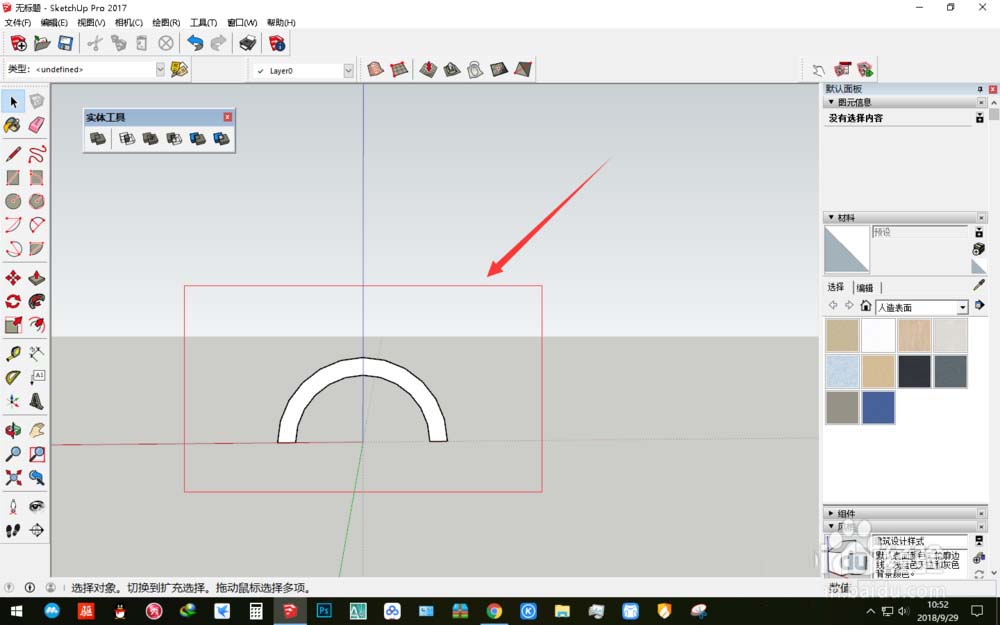The height and width of the screenshot is (625, 1000).
Task: Choose the Pan hand tool
Action: 36,430
